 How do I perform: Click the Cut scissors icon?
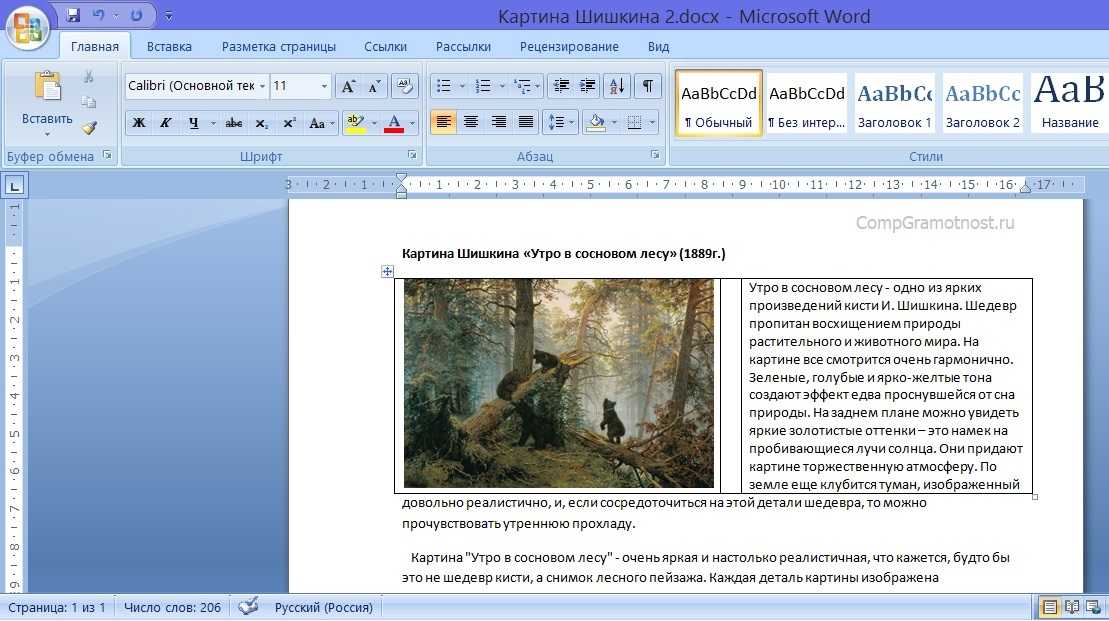(x=89, y=77)
